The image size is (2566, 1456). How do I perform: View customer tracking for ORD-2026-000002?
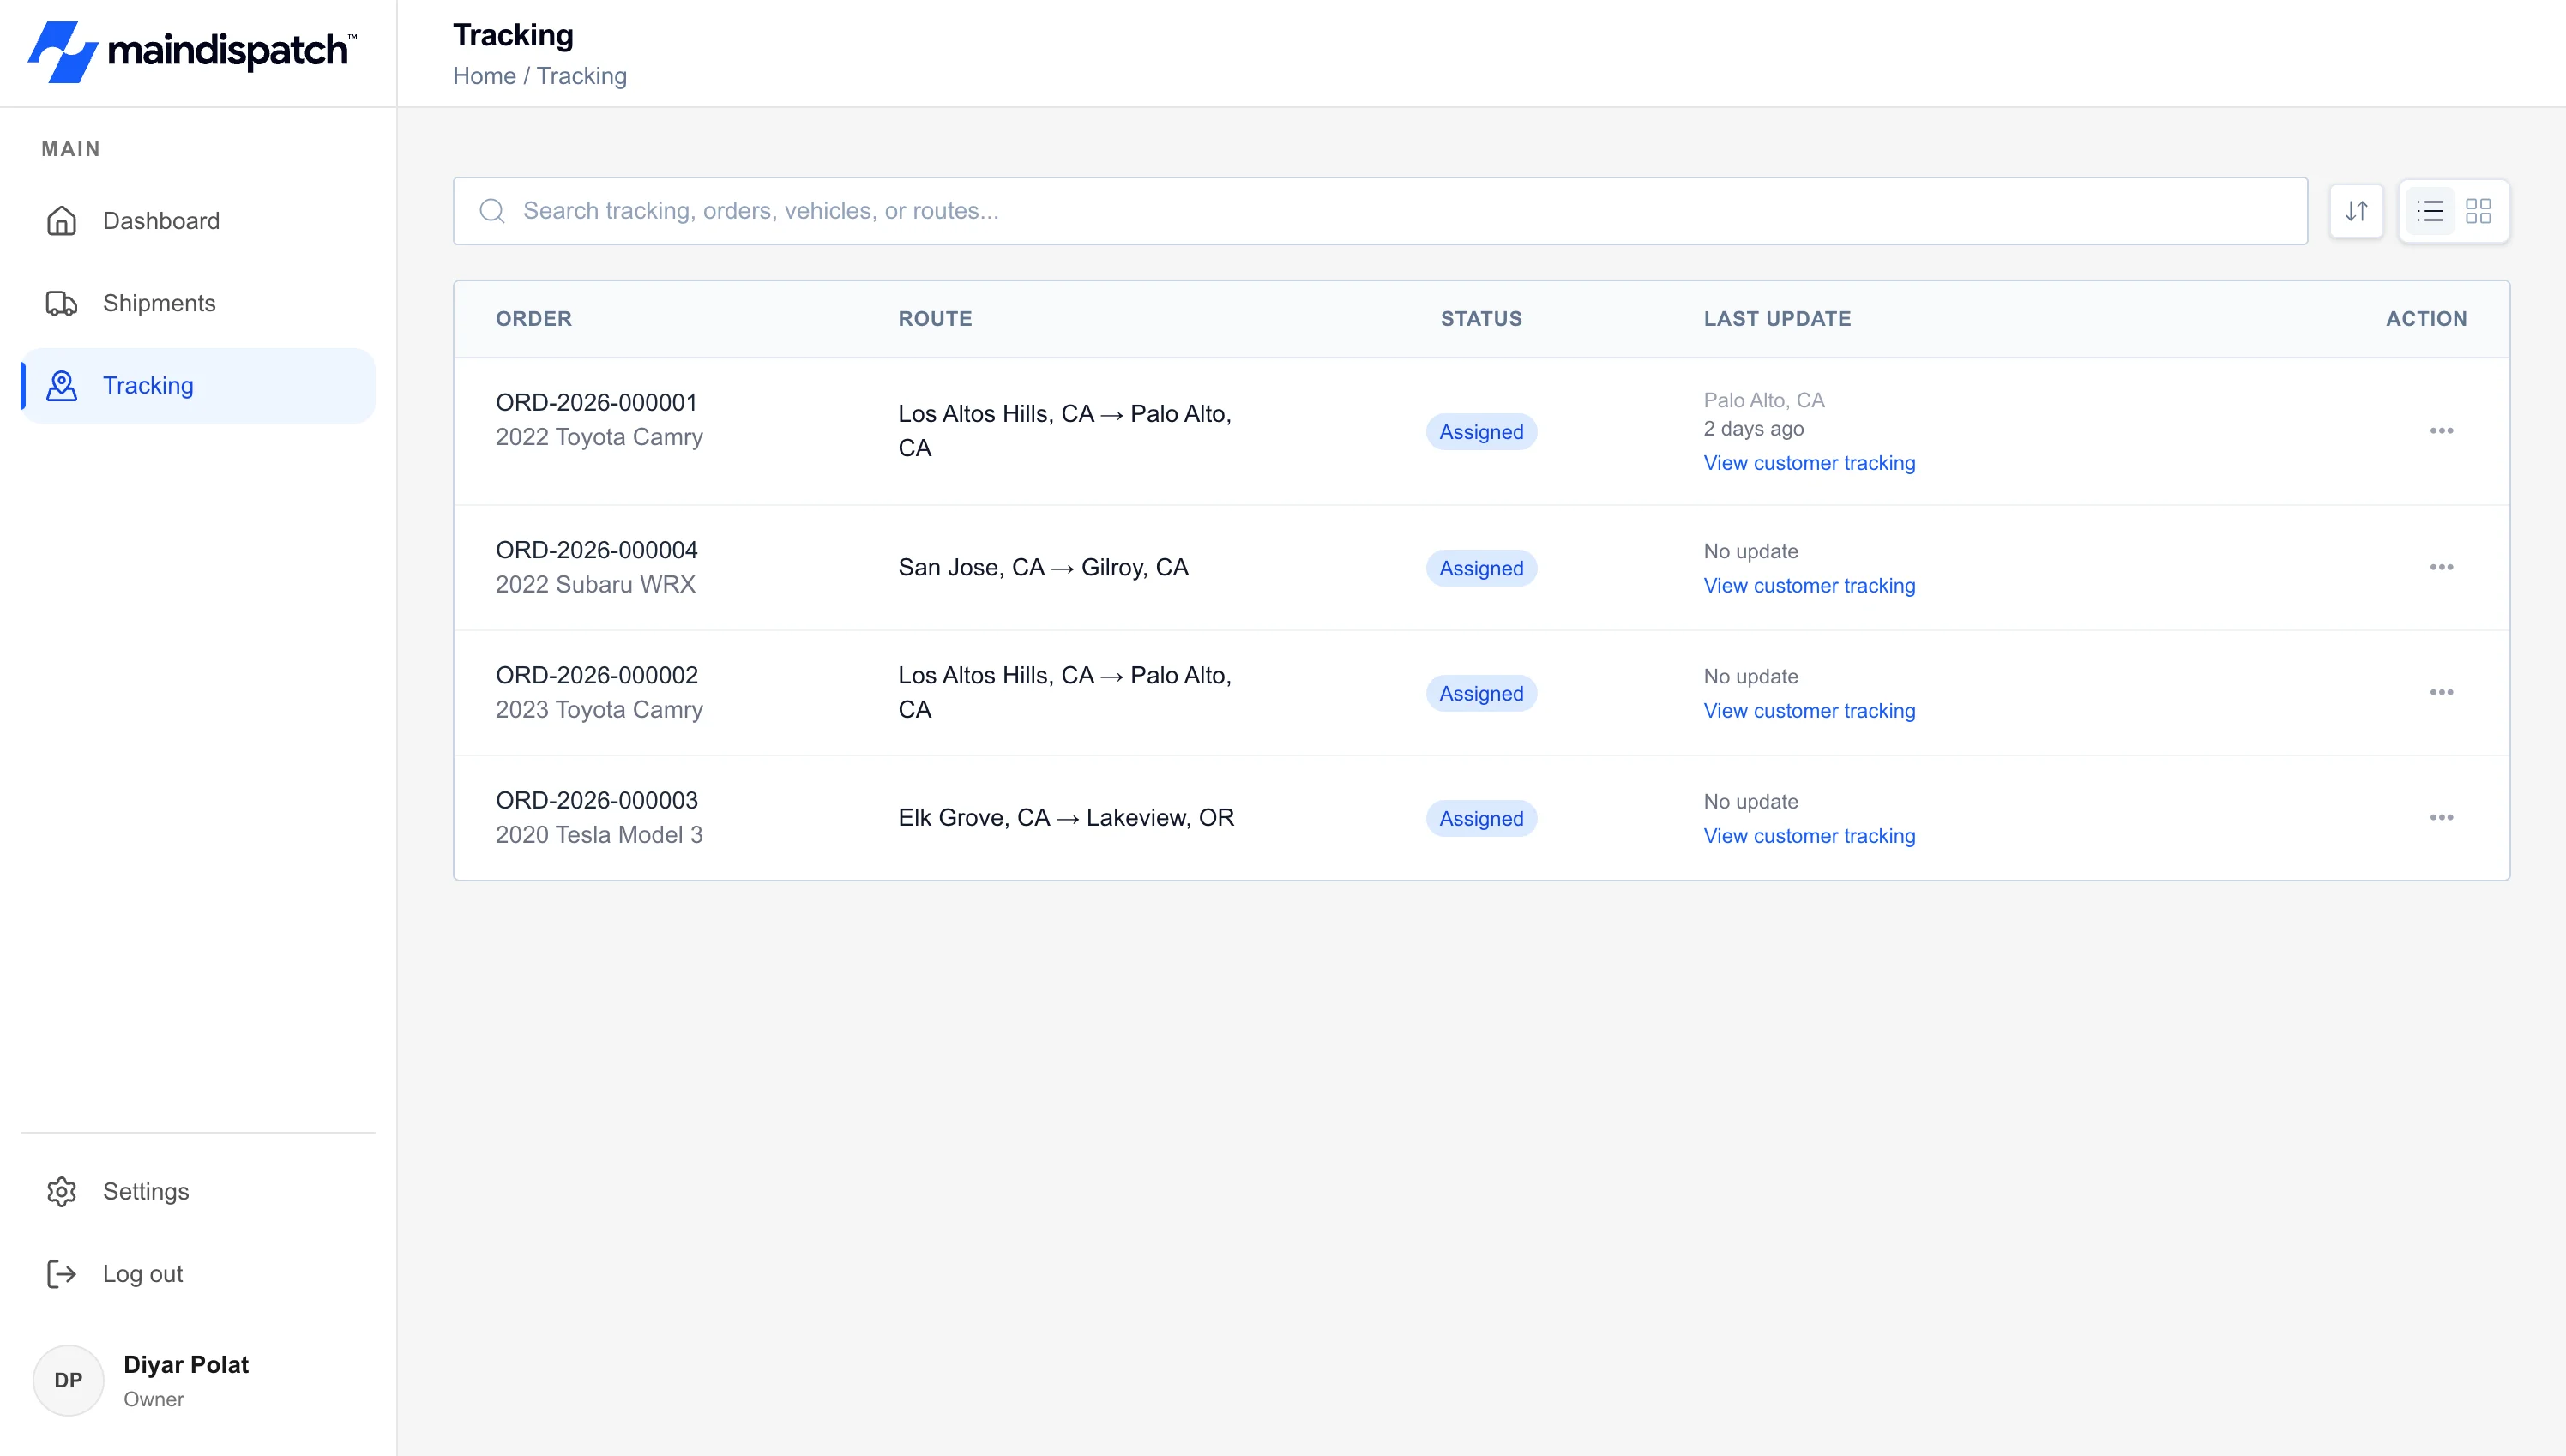[1809, 710]
